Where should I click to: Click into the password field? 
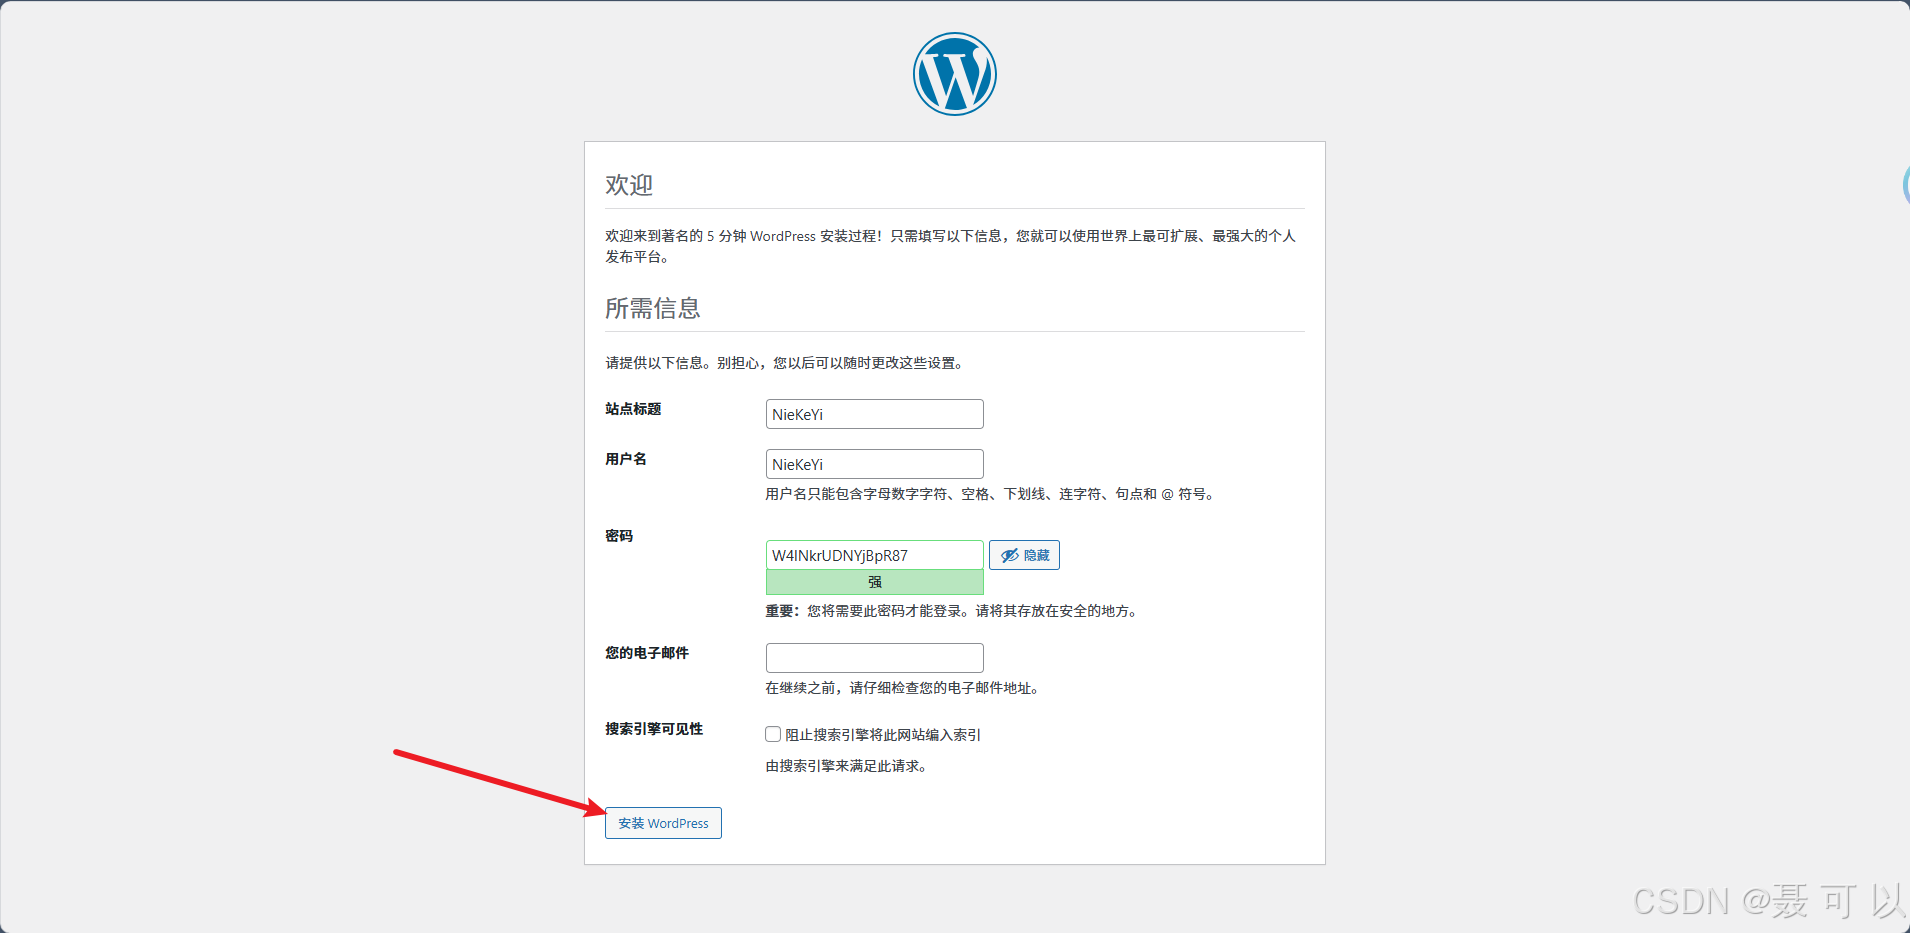[875, 555]
